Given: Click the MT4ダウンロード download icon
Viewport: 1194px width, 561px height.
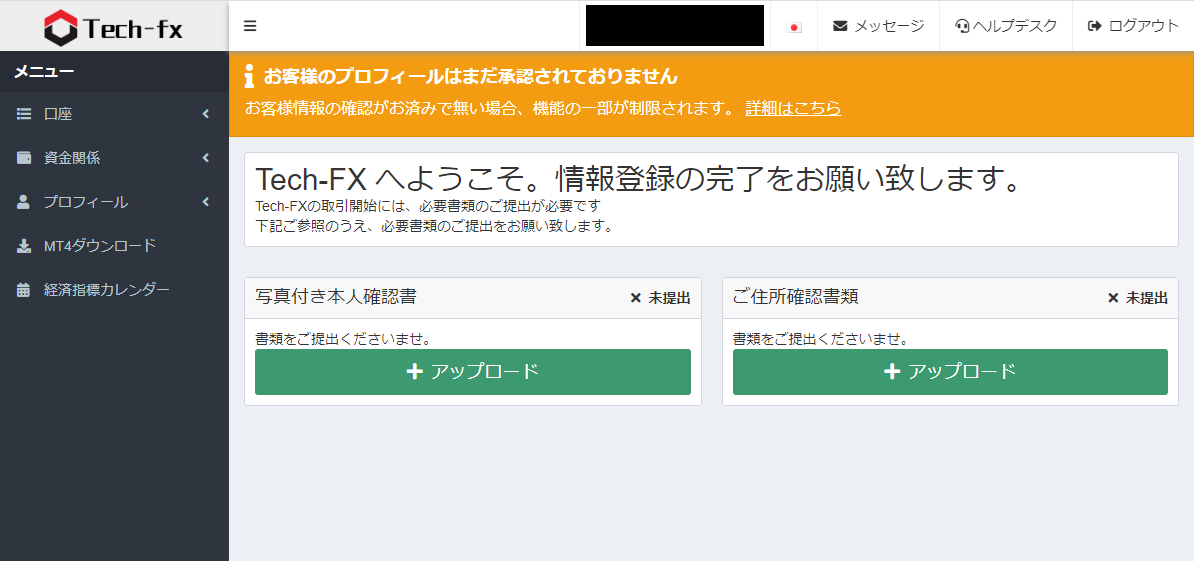Looking at the screenshot, I should tap(24, 246).
